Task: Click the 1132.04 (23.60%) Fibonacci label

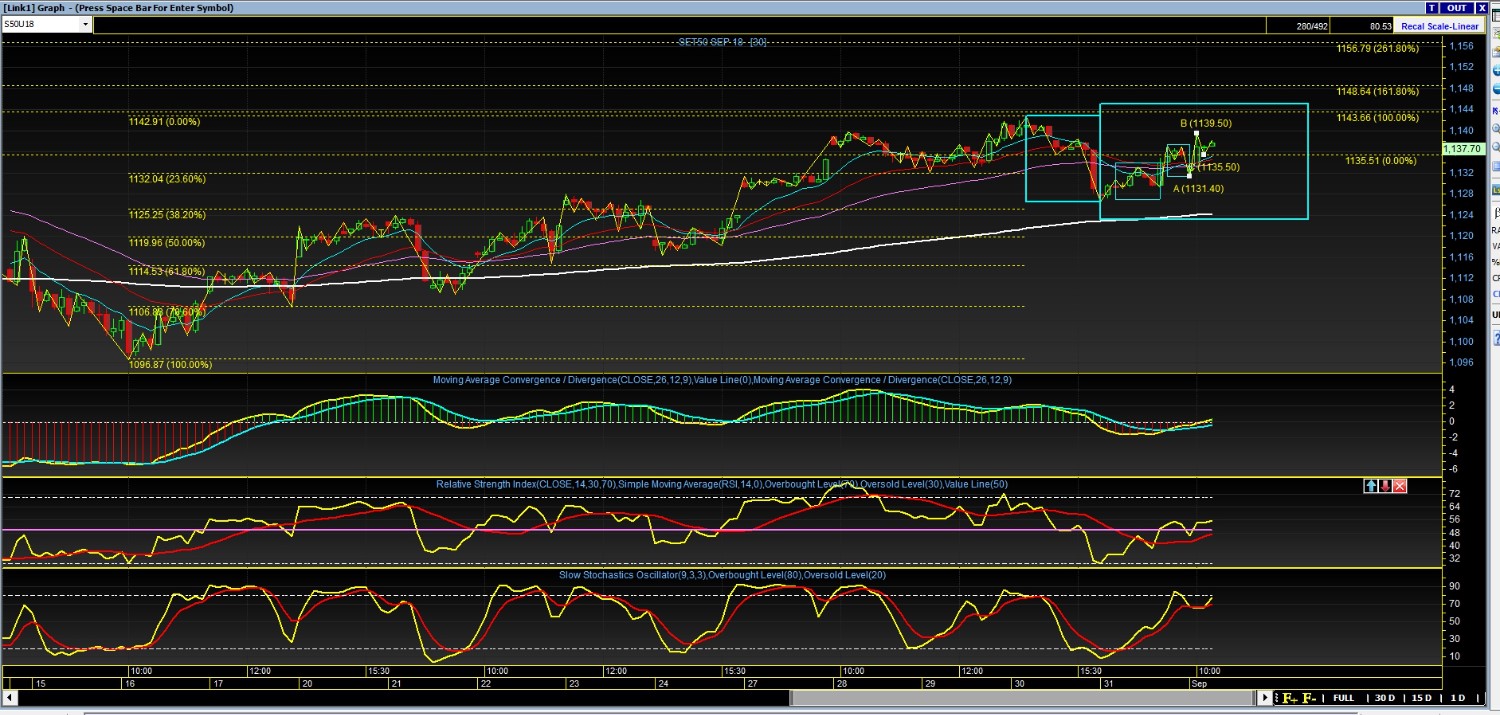Action: pos(167,179)
